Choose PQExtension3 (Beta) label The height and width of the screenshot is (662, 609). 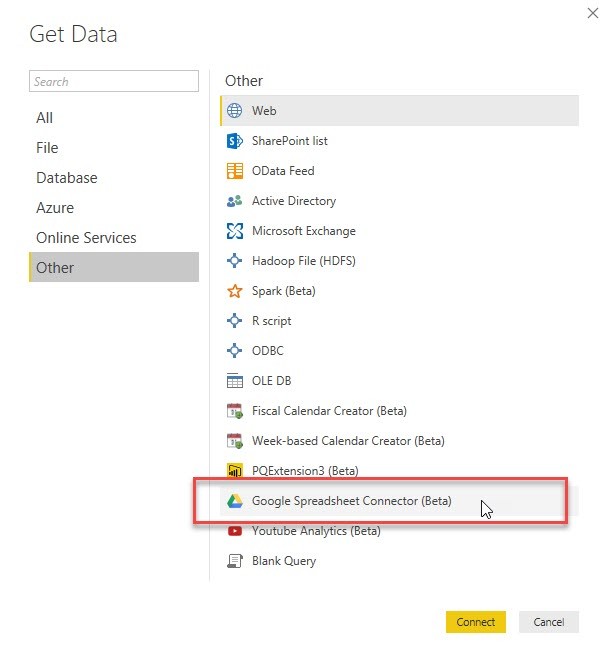click(x=305, y=471)
